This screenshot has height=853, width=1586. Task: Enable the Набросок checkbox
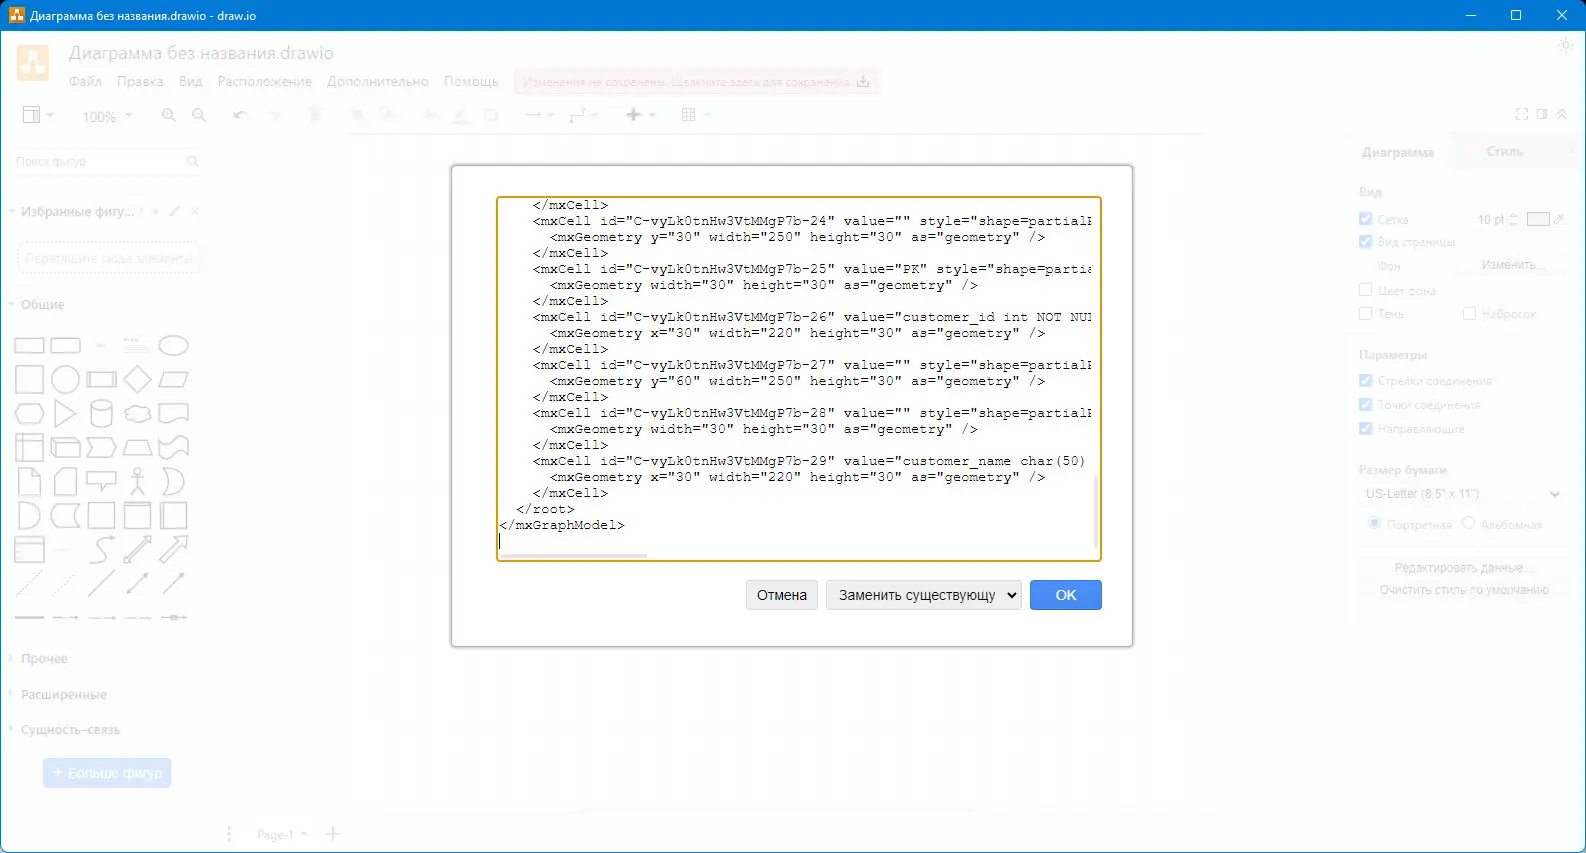click(x=1469, y=314)
